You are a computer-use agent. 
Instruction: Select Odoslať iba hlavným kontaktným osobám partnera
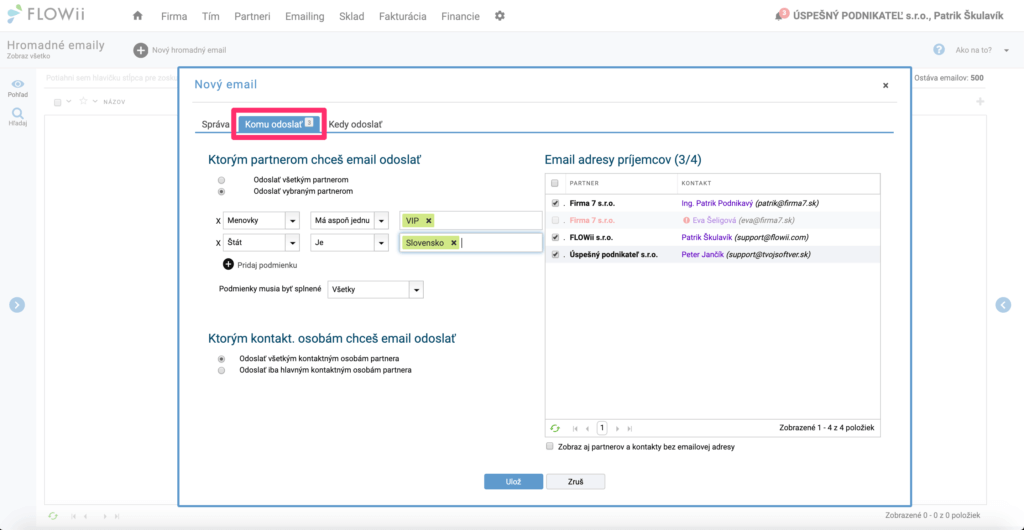[x=221, y=370]
